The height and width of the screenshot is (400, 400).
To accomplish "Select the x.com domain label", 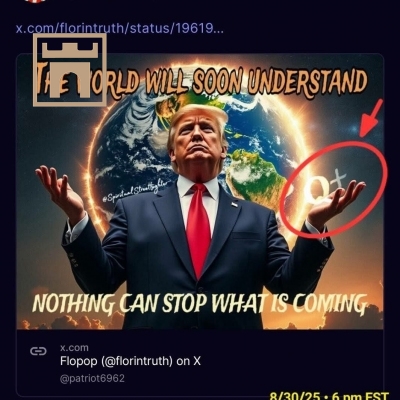I will click(74, 348).
